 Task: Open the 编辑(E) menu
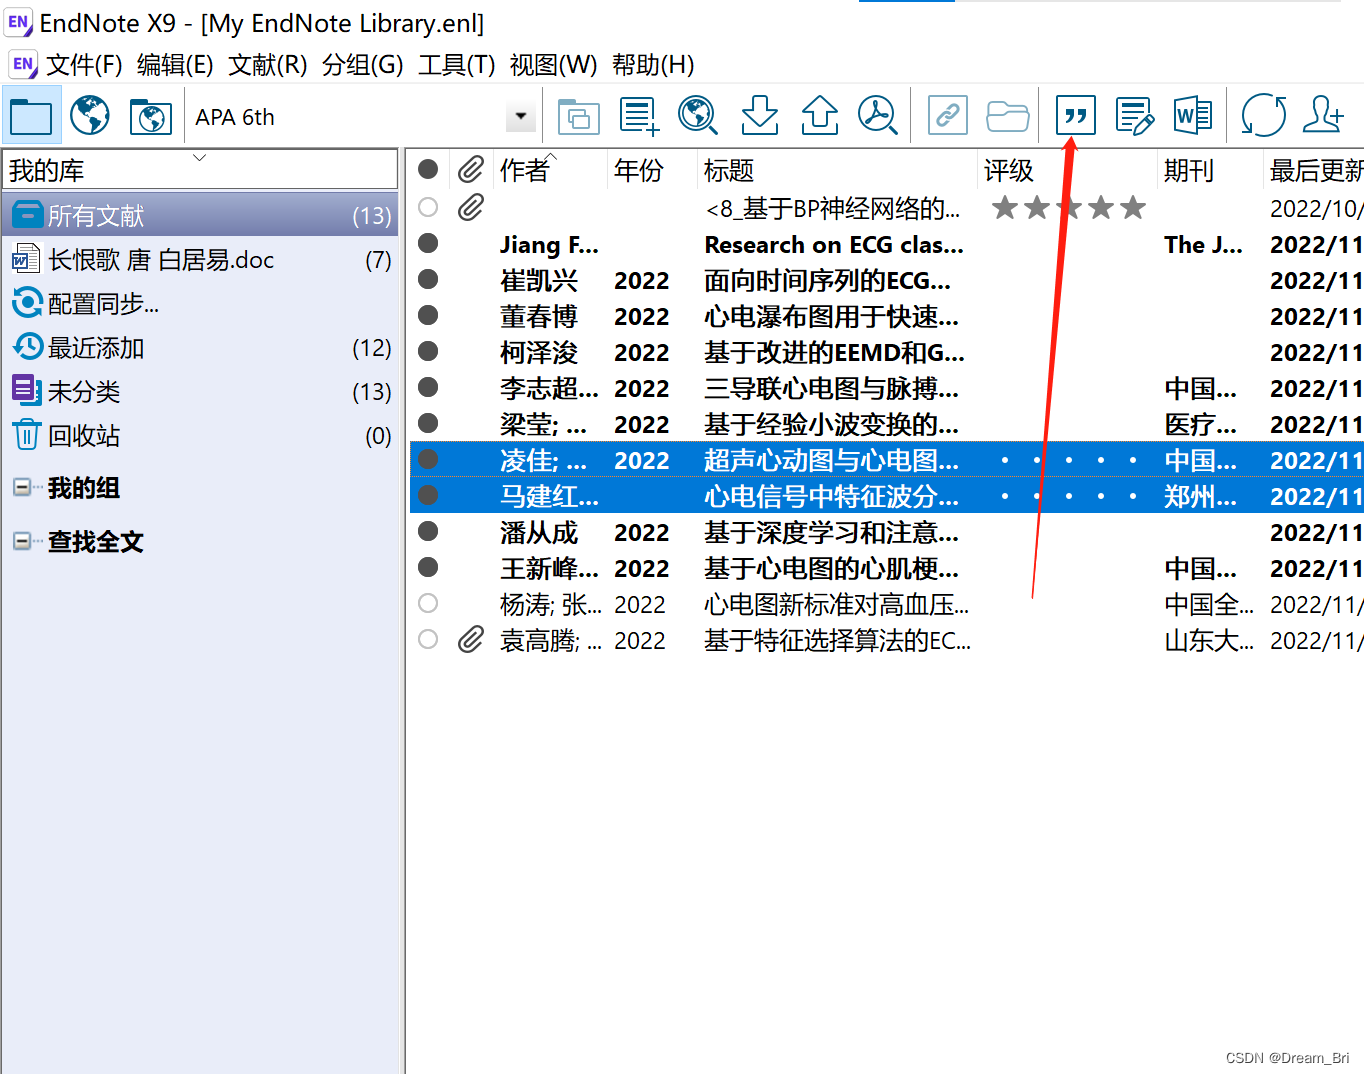pos(175,65)
